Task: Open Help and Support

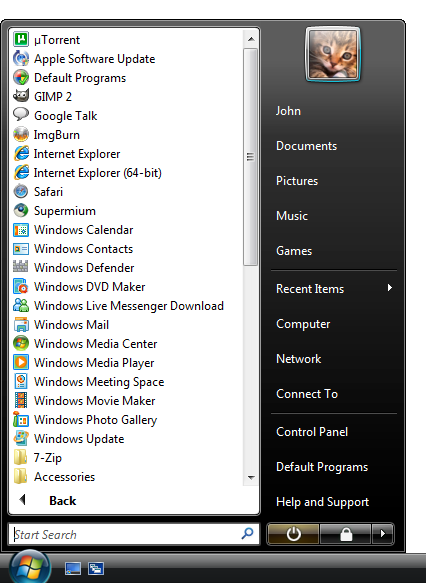Action: pos(322,502)
